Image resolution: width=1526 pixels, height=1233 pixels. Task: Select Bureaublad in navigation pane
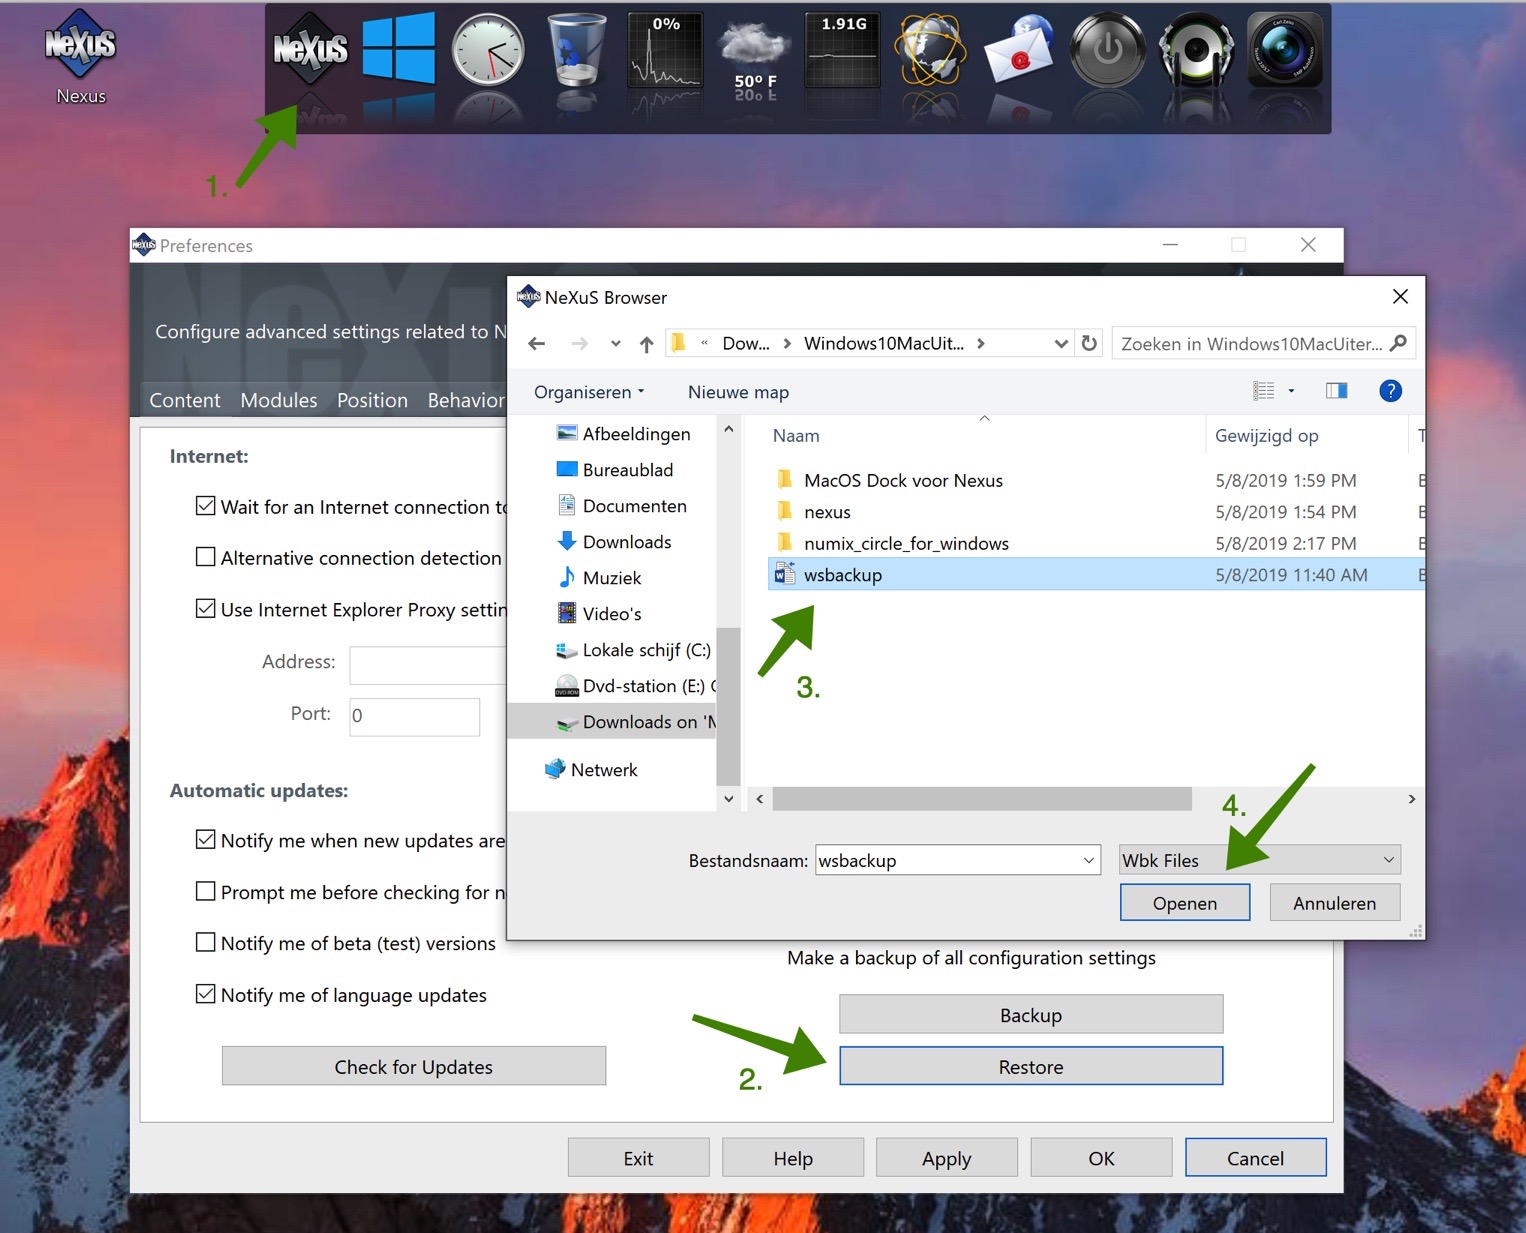[628, 470]
